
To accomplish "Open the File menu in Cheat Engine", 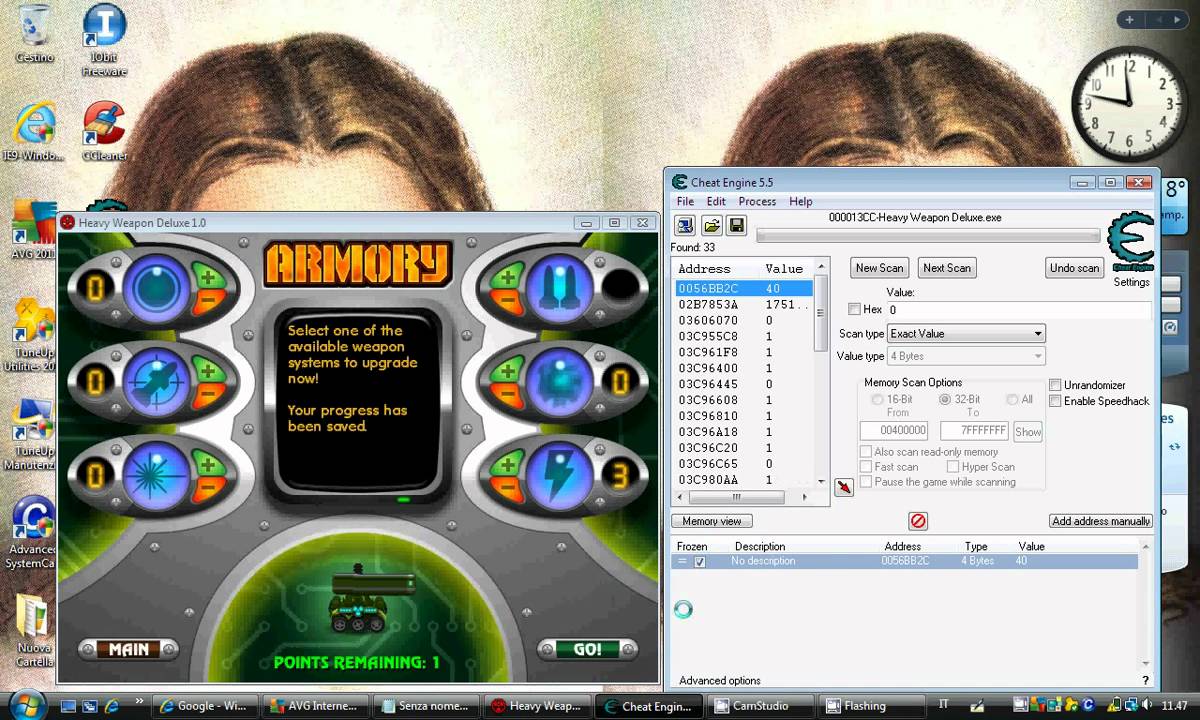I will pyautogui.click(x=685, y=201).
